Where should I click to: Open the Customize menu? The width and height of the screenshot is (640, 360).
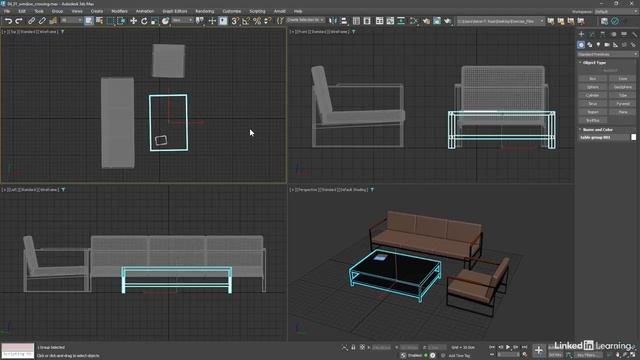(231, 11)
